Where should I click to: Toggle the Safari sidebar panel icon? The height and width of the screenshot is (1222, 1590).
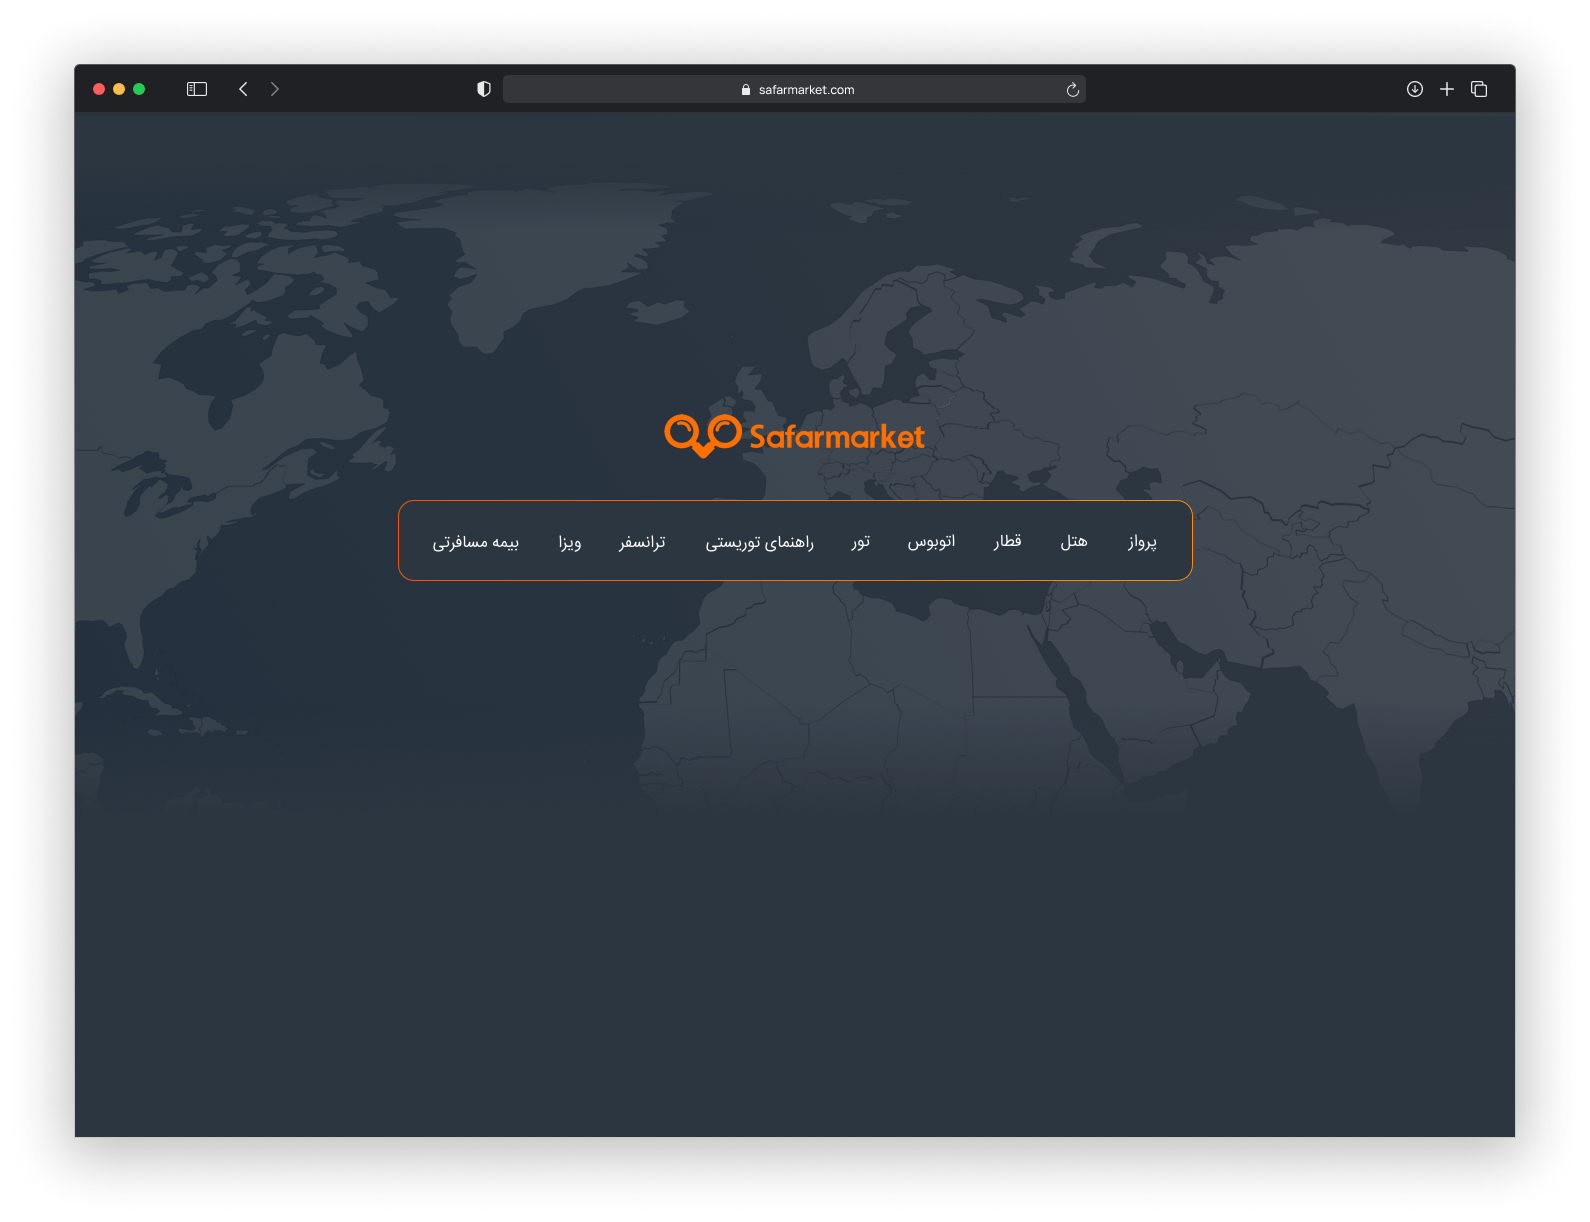point(197,89)
